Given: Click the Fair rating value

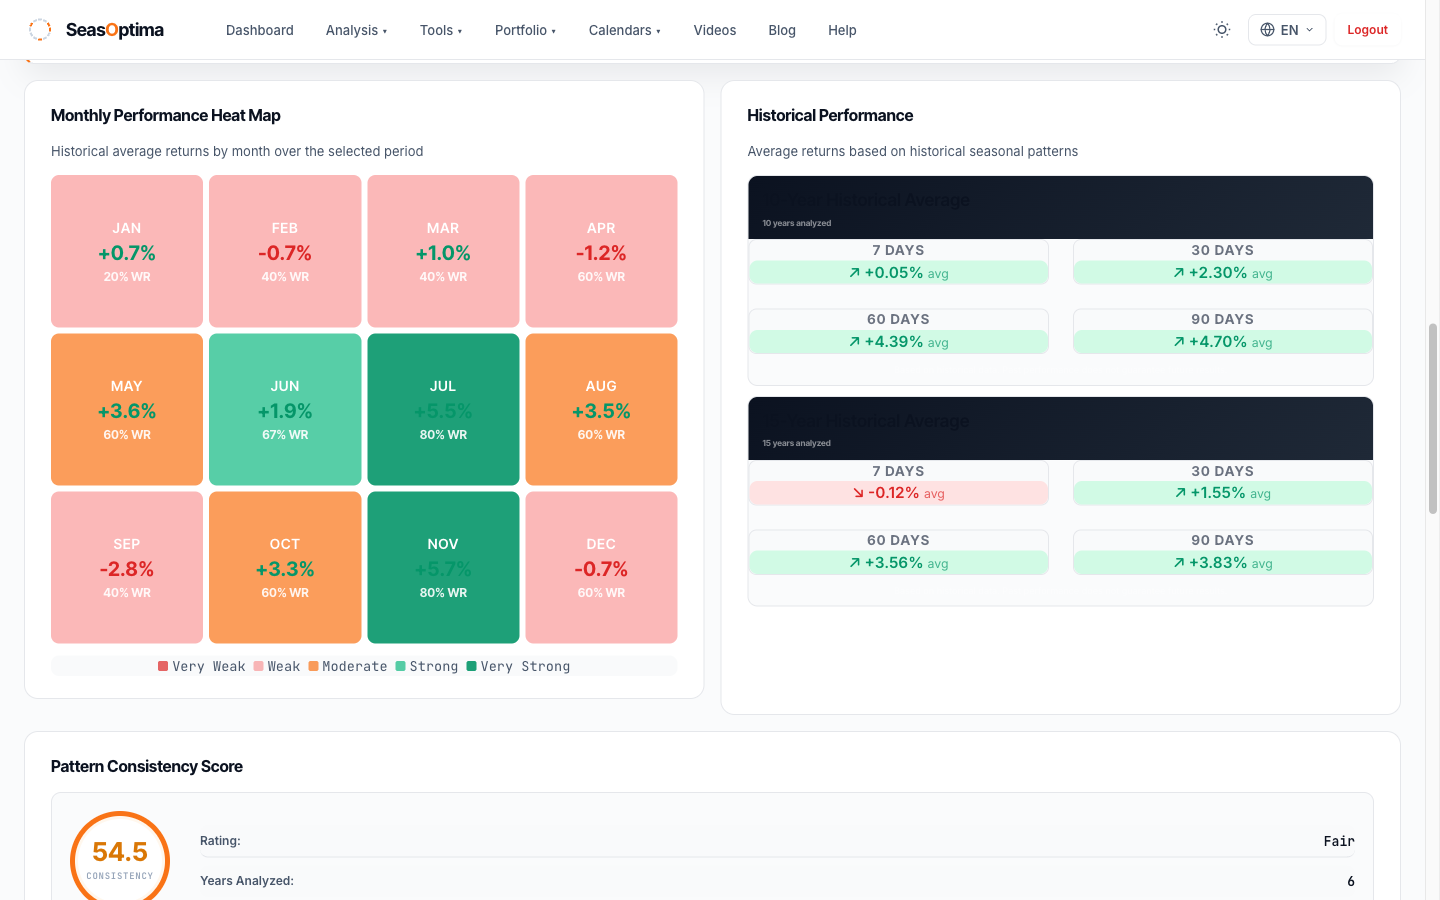Looking at the screenshot, I should 1339,841.
